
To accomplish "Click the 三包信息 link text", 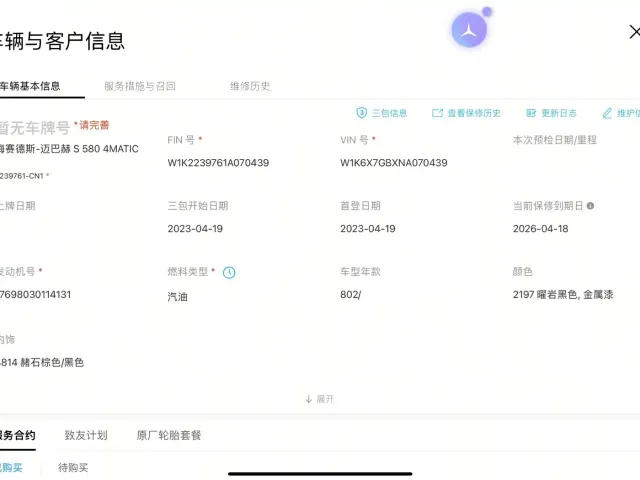I will (x=389, y=113).
